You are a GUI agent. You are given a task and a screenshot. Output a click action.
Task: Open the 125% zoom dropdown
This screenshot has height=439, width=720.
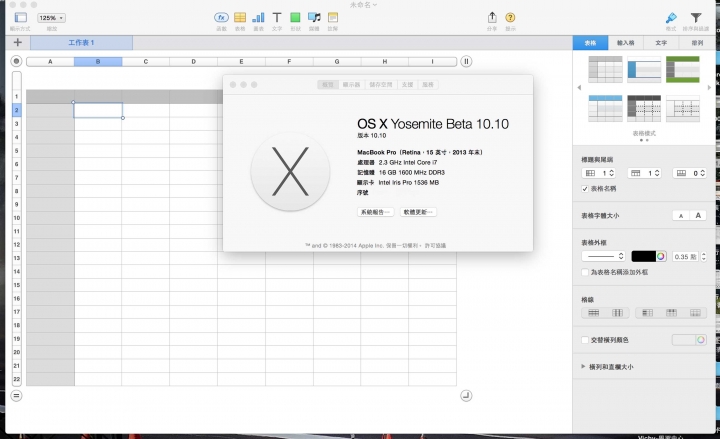(x=51, y=18)
